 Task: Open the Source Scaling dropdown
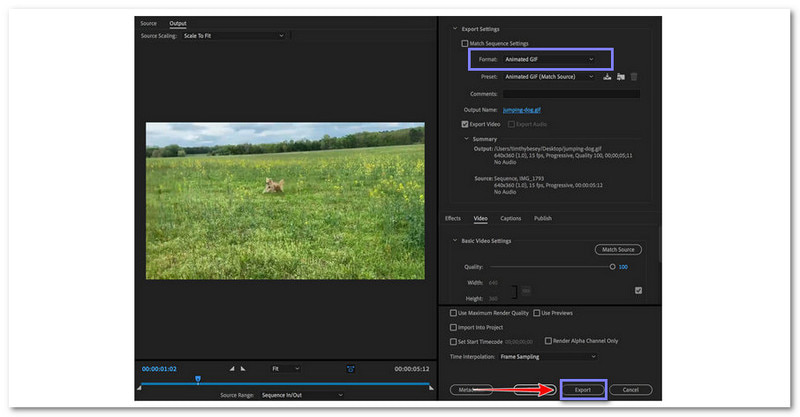point(234,36)
